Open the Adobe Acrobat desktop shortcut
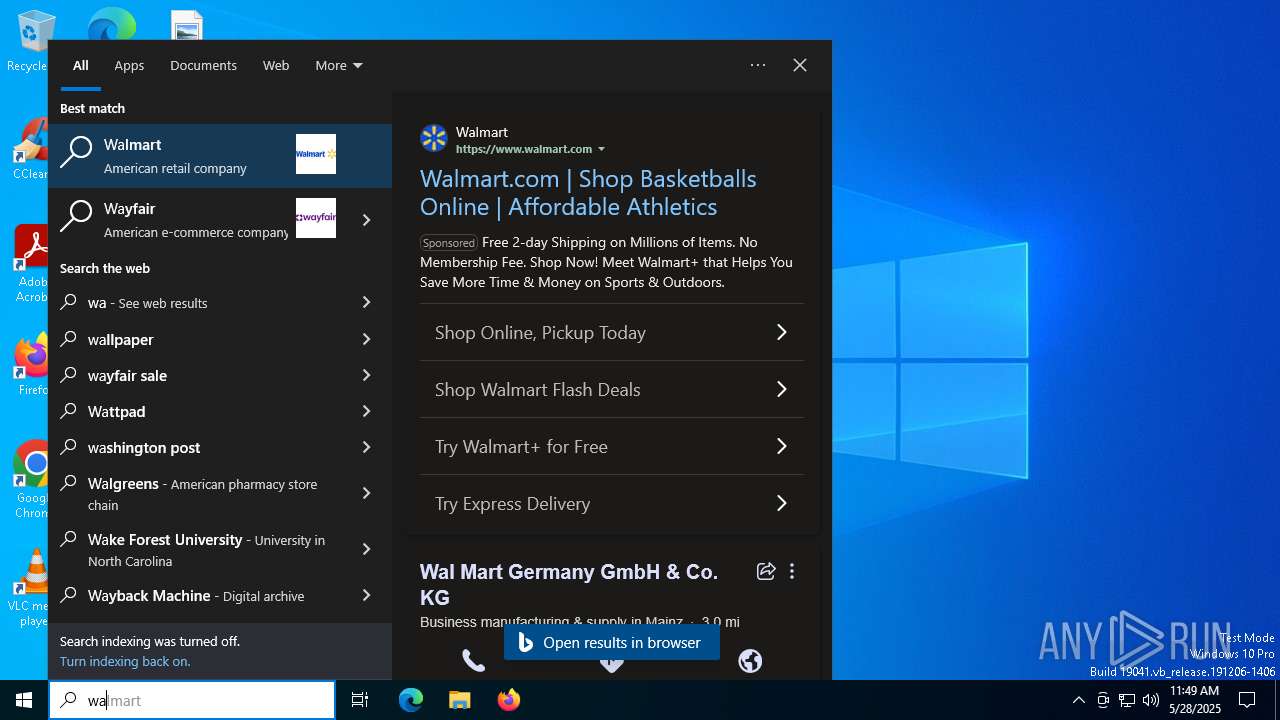Viewport: 1280px width, 720px height. click(30, 262)
